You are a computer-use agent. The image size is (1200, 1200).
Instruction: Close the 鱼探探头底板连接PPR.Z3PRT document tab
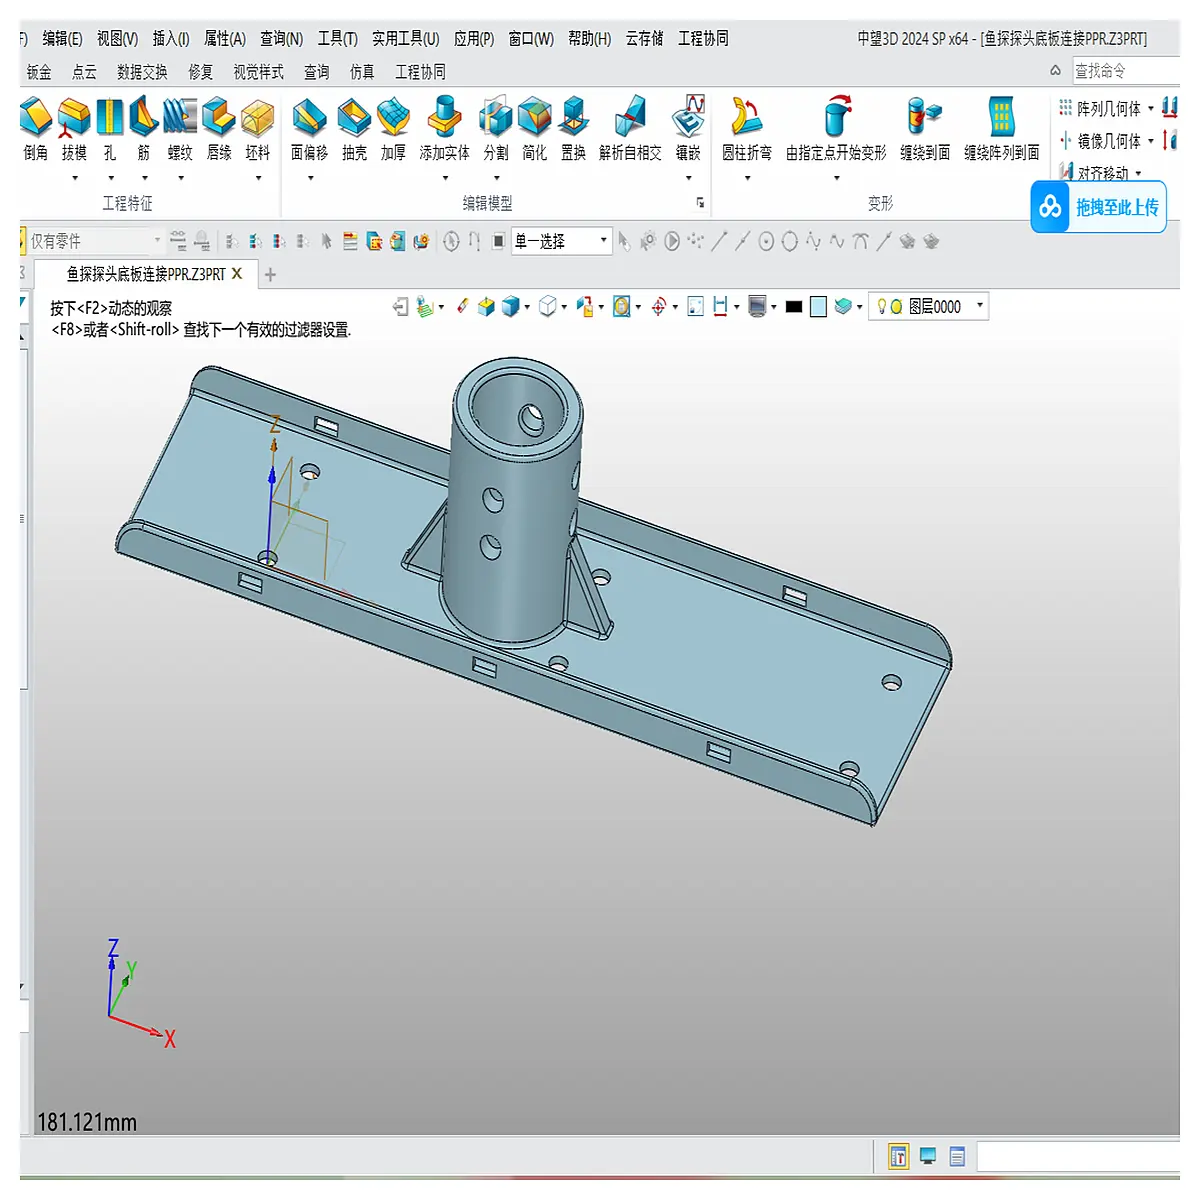coord(237,273)
